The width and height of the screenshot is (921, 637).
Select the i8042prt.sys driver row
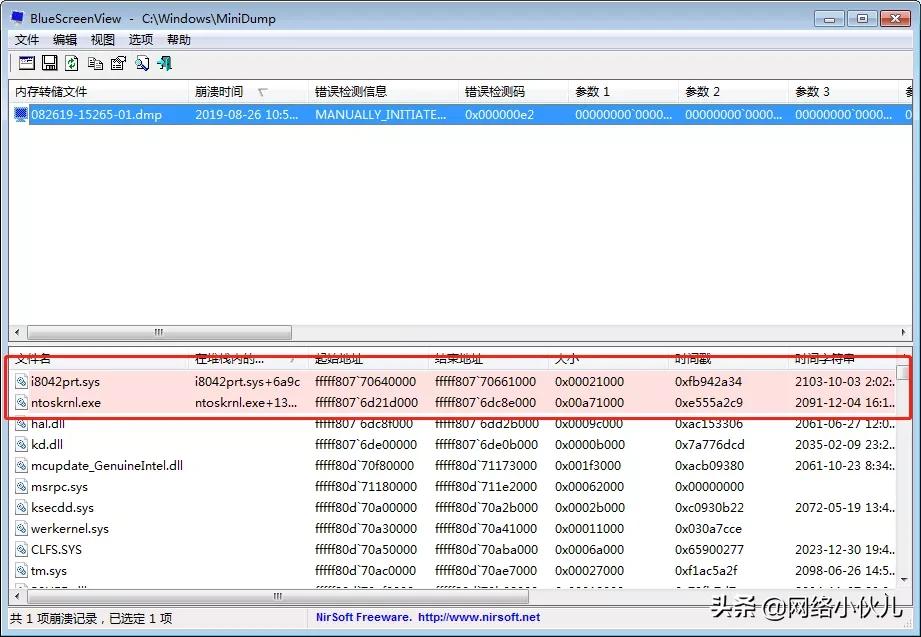(x=66, y=381)
